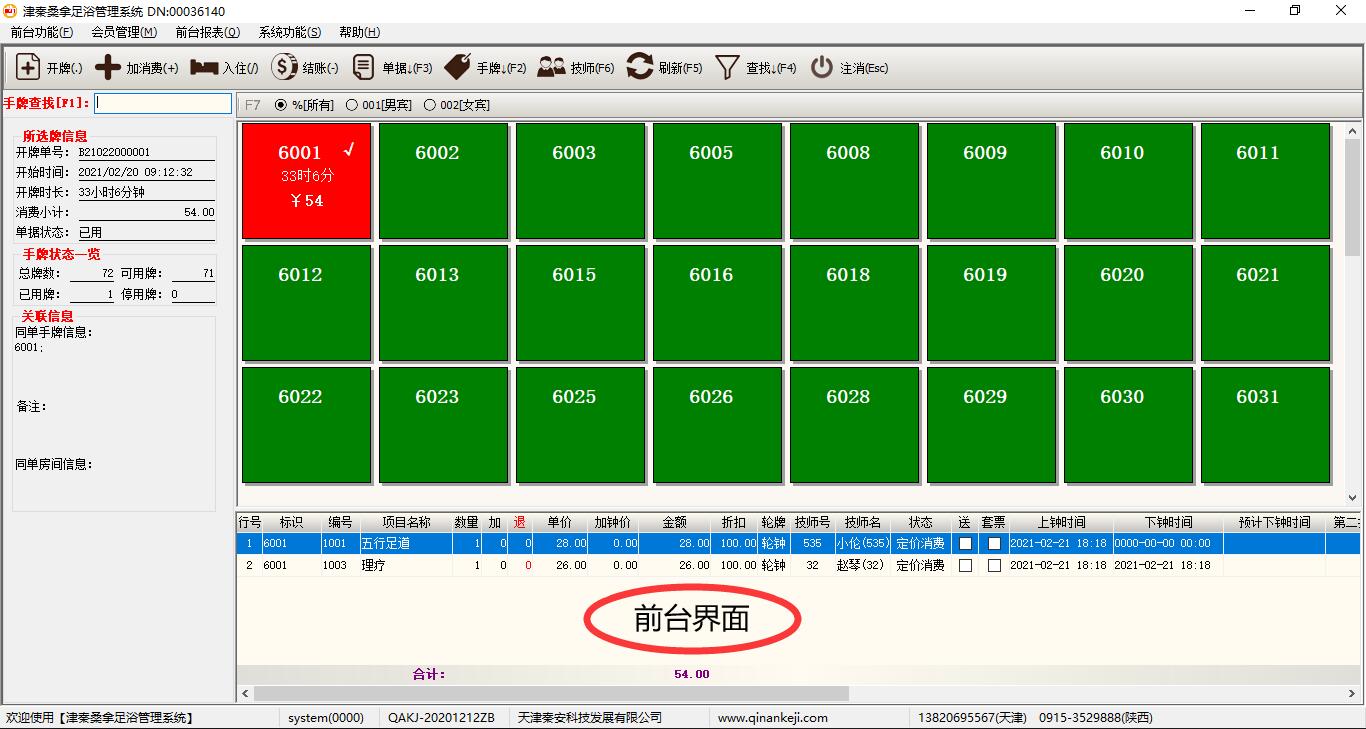This screenshot has height=729, width=1366.
Task: Select the red occupied card 6001
Action: (x=306, y=181)
